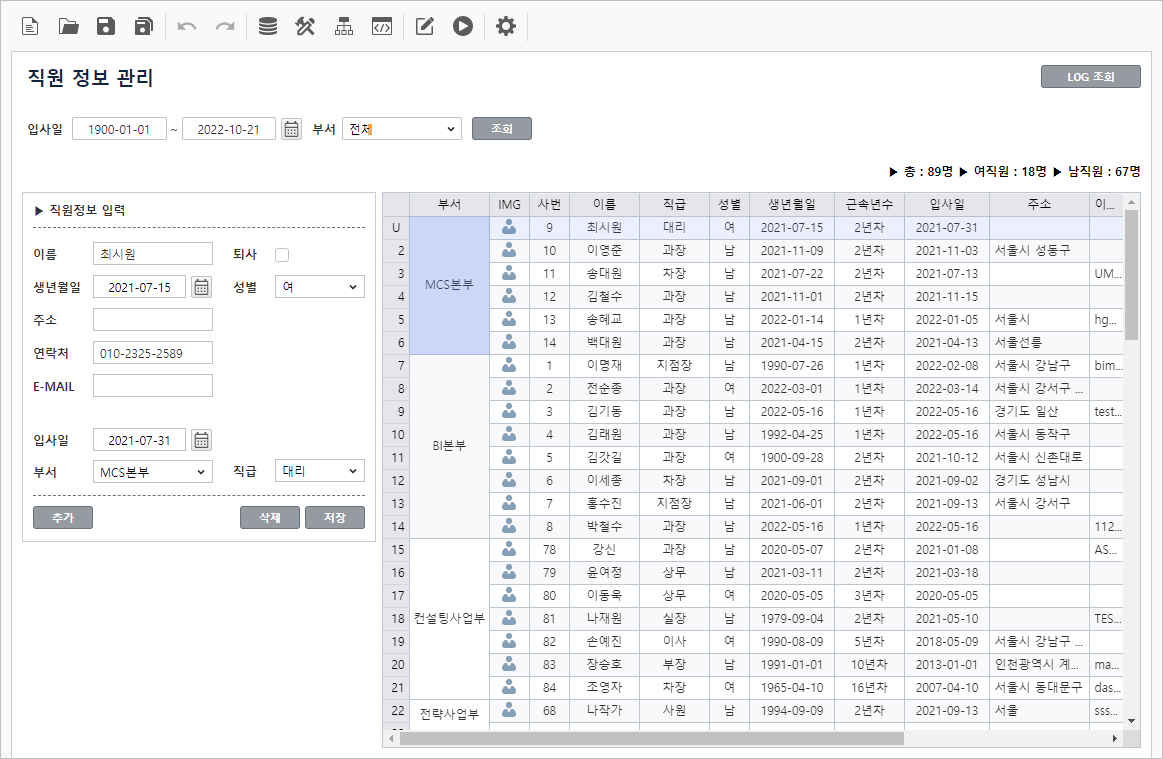
Task: Run with the play button icon
Action: coord(462,27)
